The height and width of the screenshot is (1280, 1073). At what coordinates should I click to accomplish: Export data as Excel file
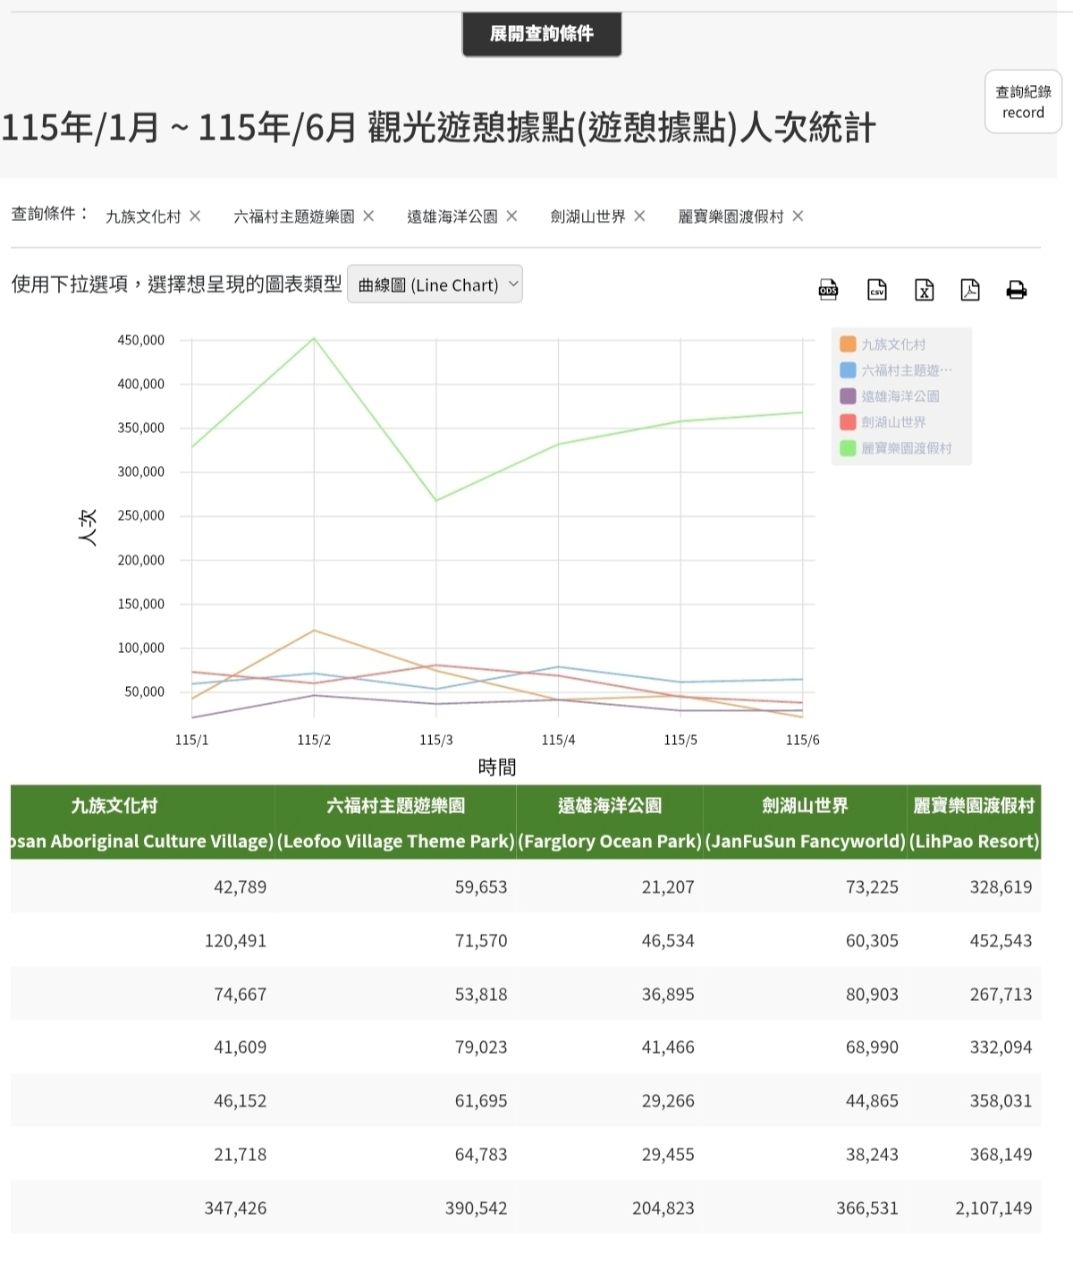pos(924,290)
